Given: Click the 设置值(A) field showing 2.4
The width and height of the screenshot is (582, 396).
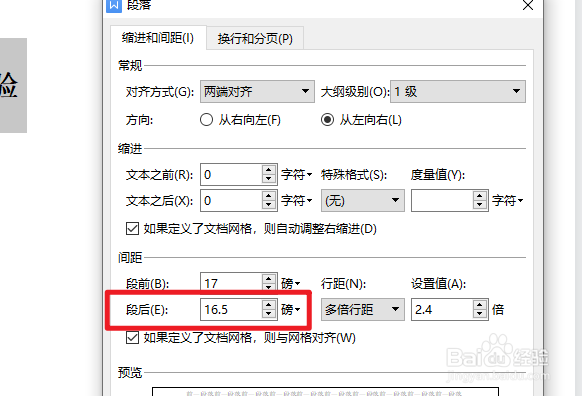Looking at the screenshot, I should [442, 309].
